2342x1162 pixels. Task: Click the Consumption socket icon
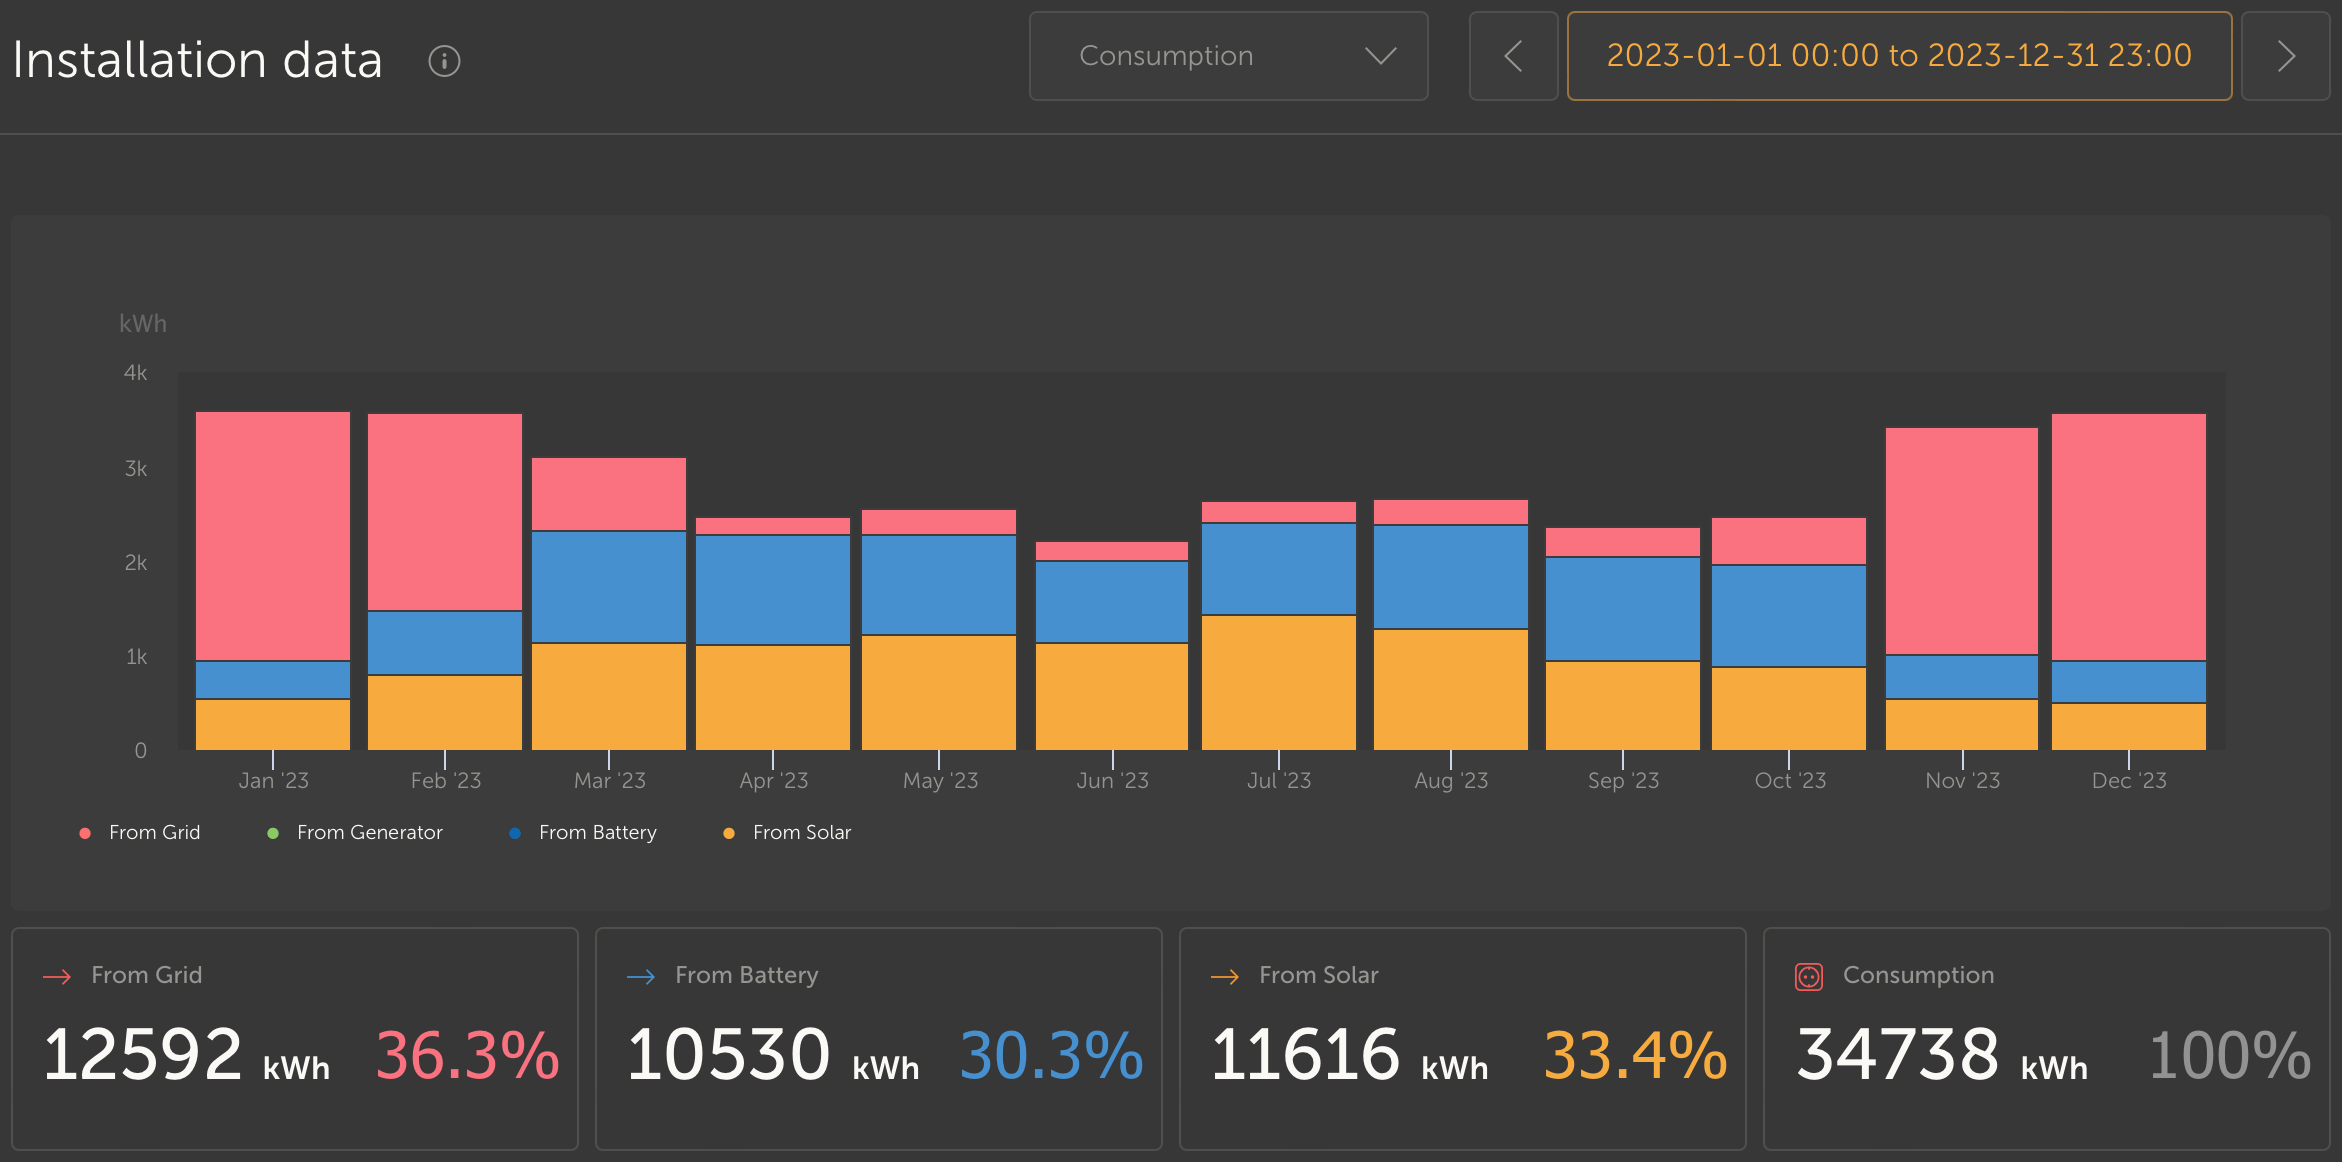tap(1809, 976)
